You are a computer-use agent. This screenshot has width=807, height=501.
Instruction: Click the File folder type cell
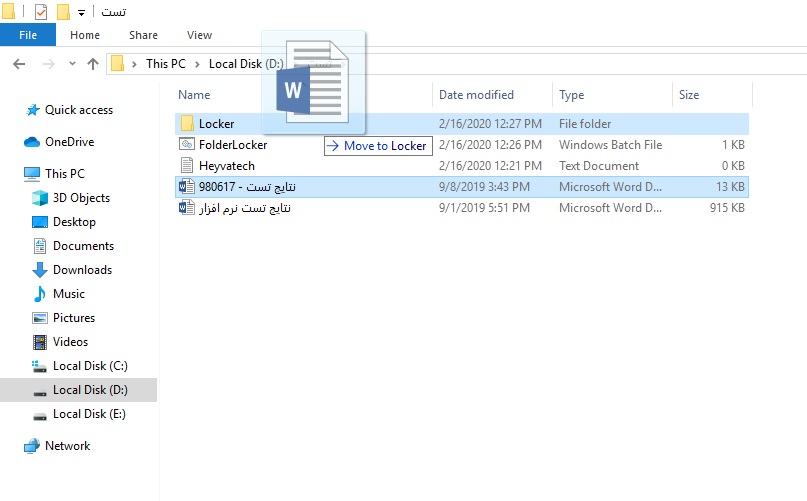click(585, 124)
